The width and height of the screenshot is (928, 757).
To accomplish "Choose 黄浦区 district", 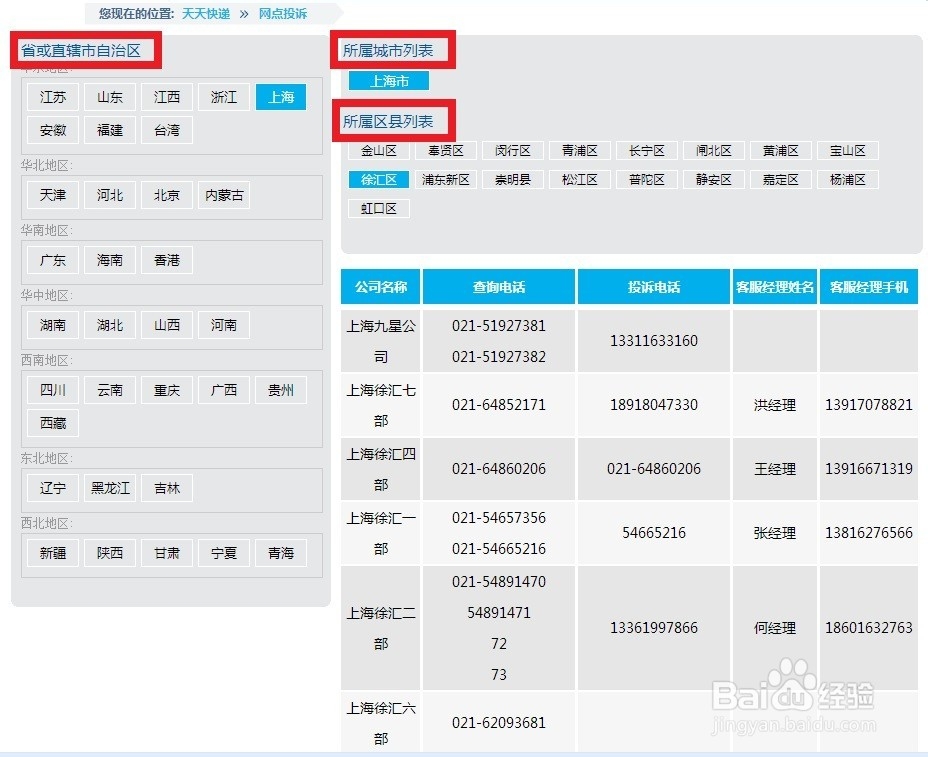I will click(x=781, y=151).
